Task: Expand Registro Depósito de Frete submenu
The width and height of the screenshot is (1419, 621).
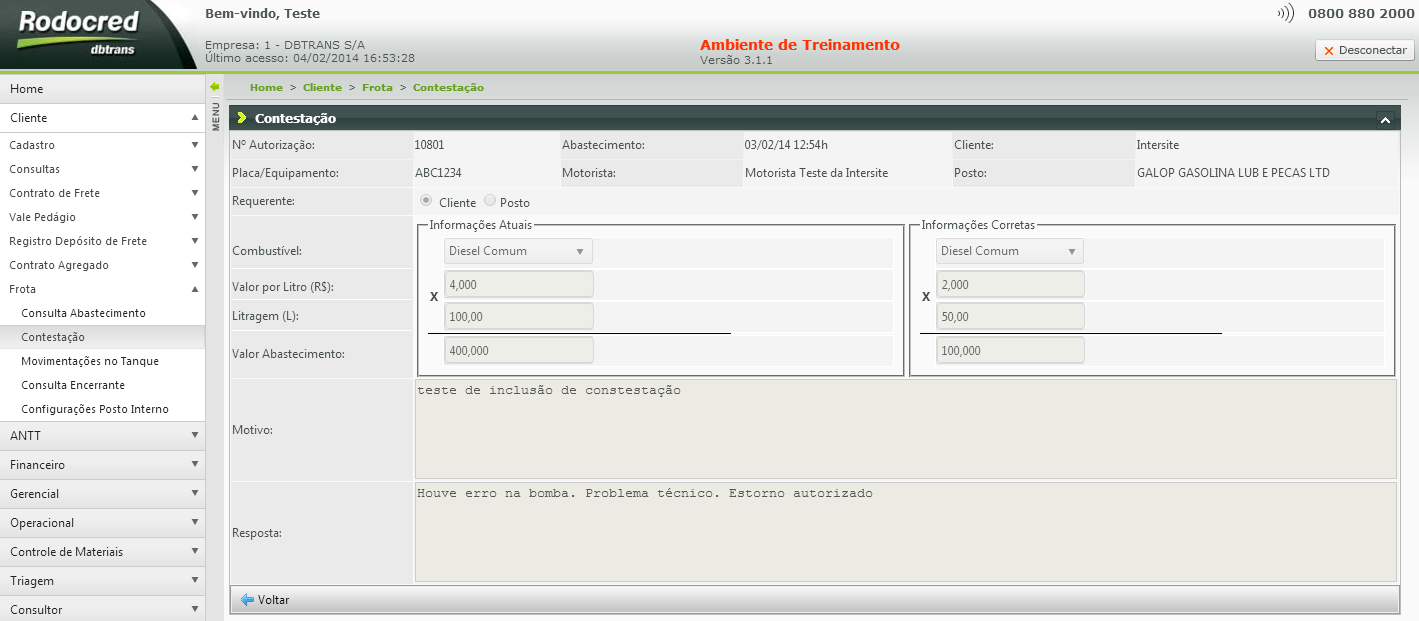Action: [x=102, y=241]
